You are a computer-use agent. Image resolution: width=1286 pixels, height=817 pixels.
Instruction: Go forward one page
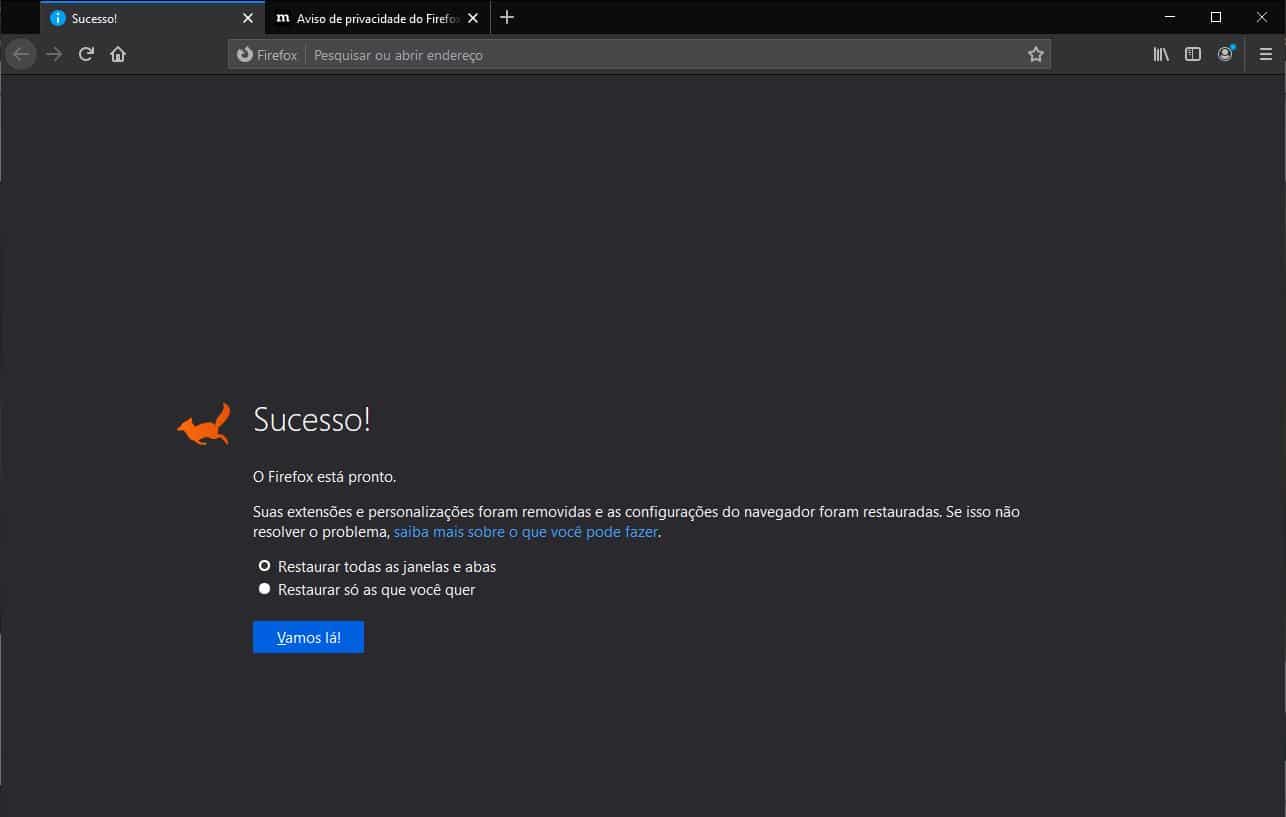(x=54, y=54)
